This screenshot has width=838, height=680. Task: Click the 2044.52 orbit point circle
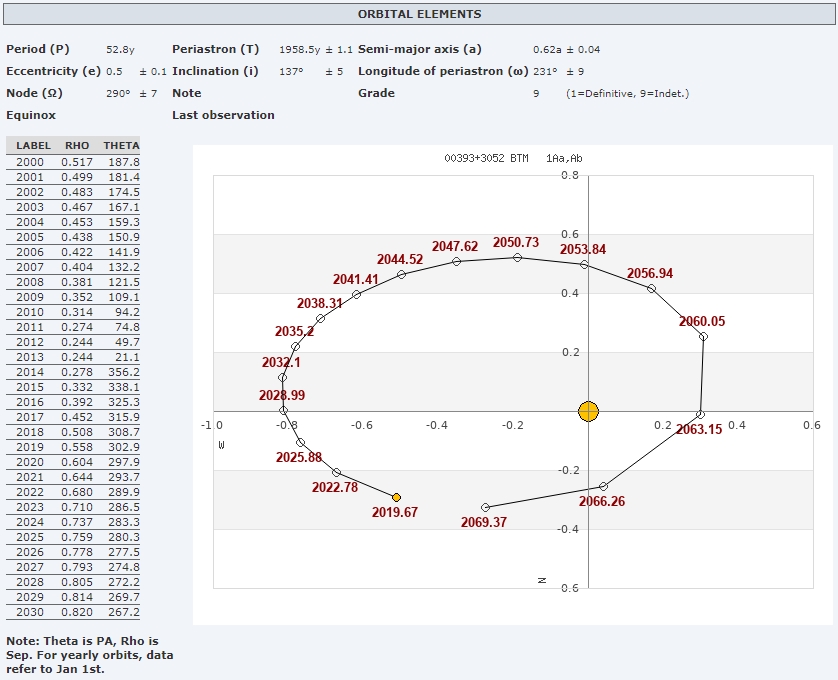click(401, 274)
